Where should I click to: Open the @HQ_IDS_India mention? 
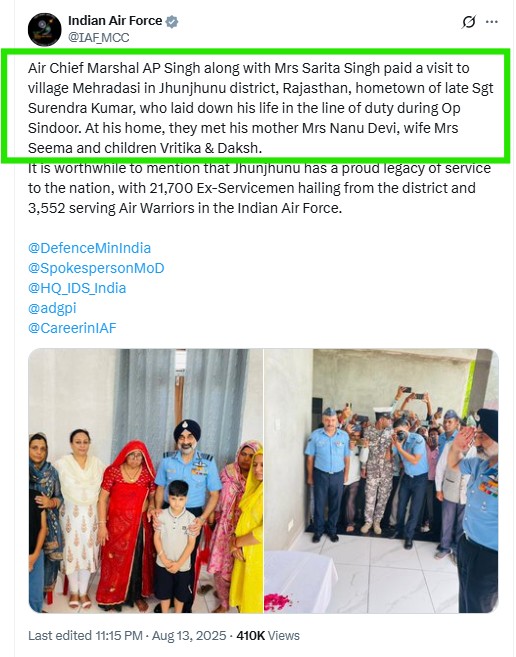[77, 288]
